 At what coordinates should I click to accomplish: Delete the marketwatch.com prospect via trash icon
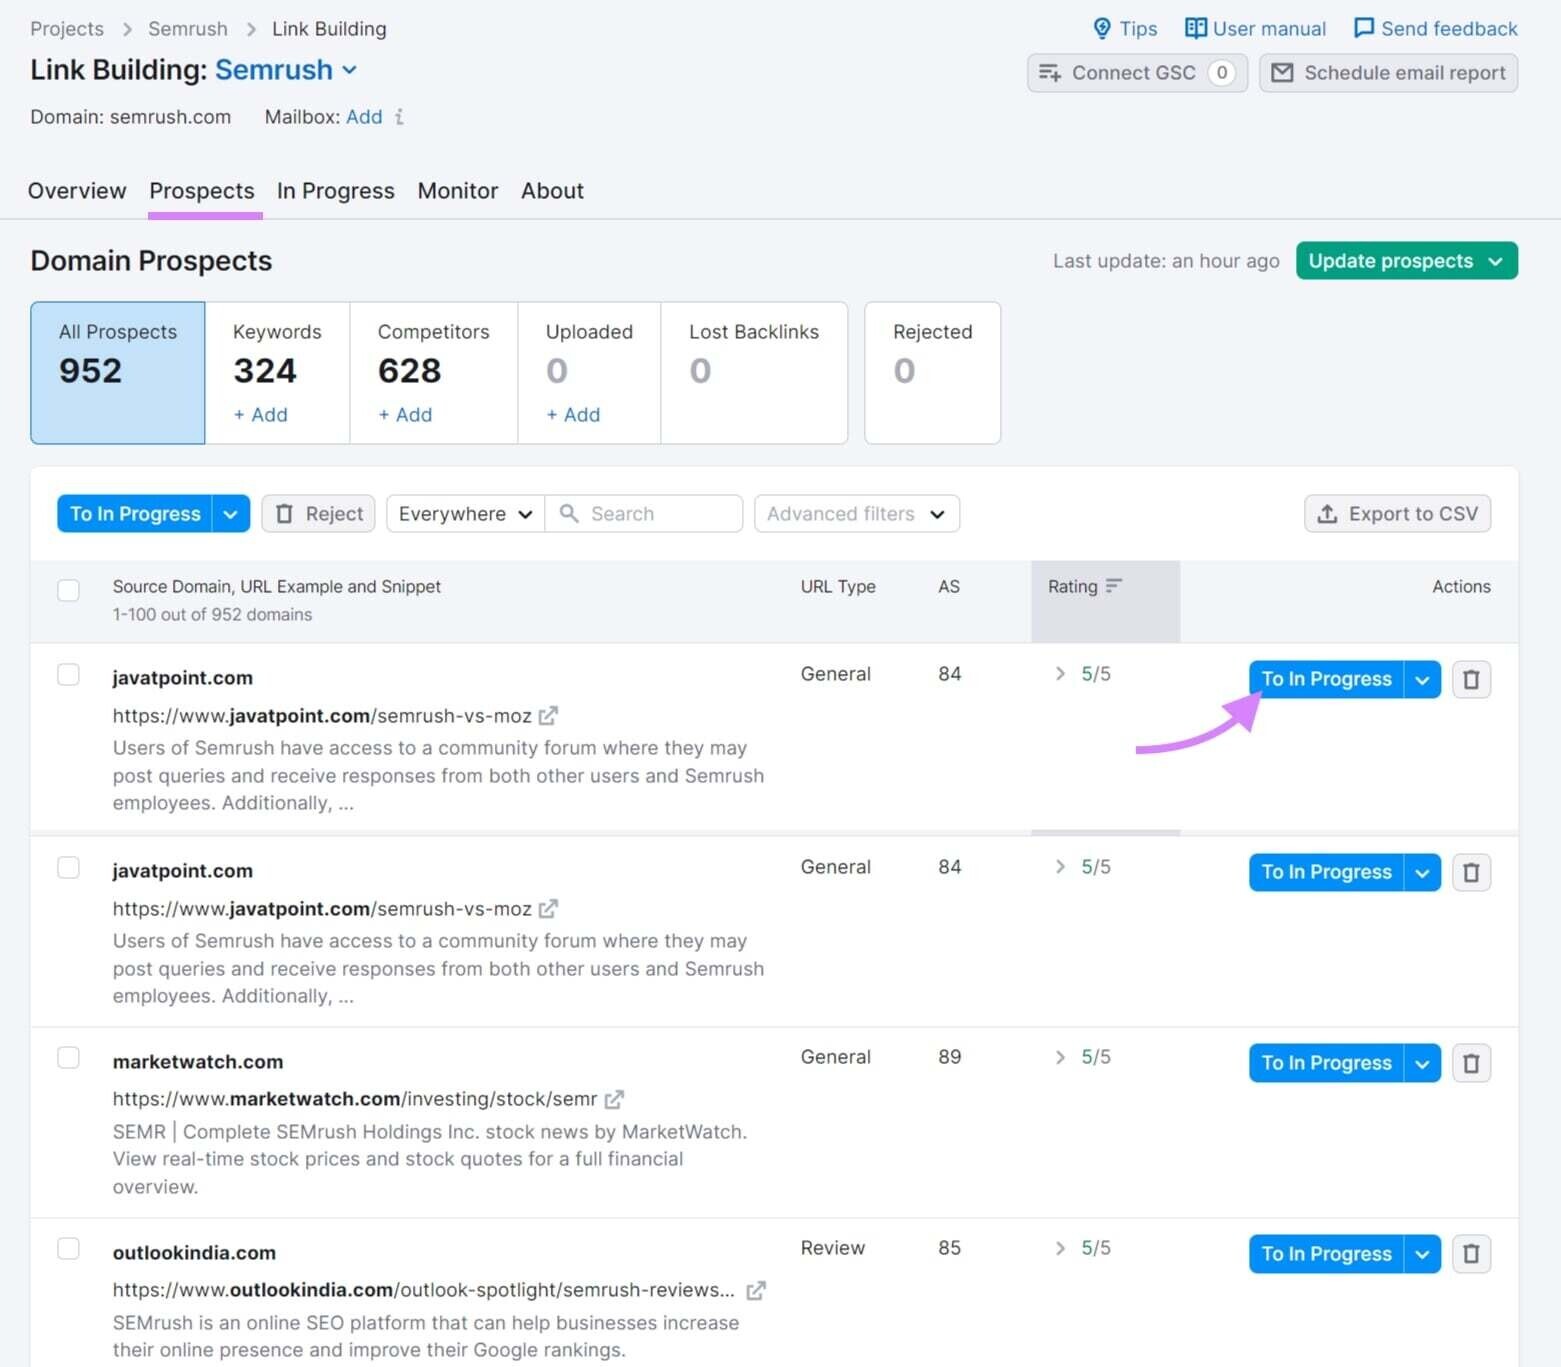coord(1471,1063)
